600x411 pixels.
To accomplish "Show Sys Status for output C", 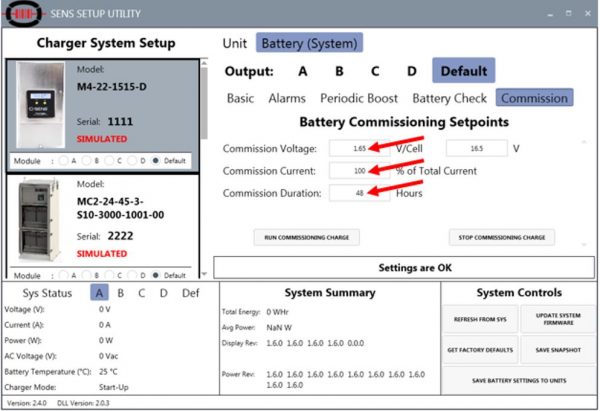I will click(142, 293).
